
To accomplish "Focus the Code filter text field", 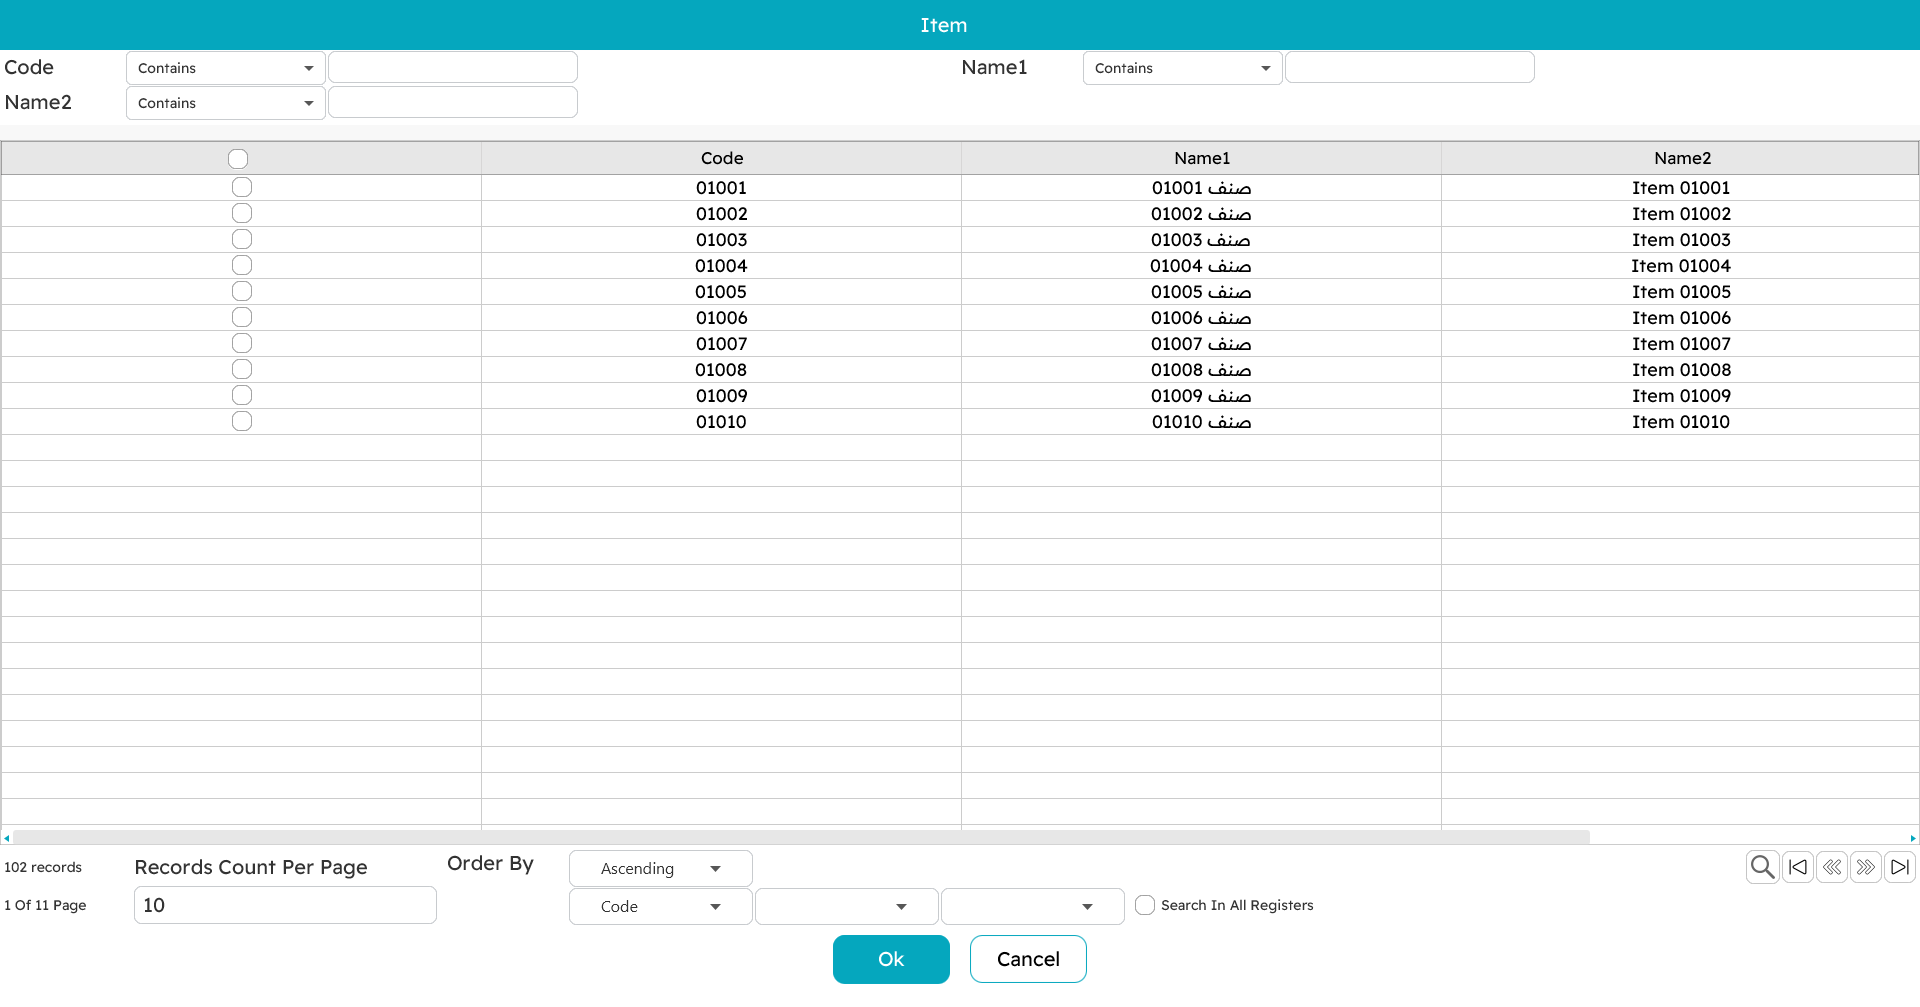I will coord(453,67).
